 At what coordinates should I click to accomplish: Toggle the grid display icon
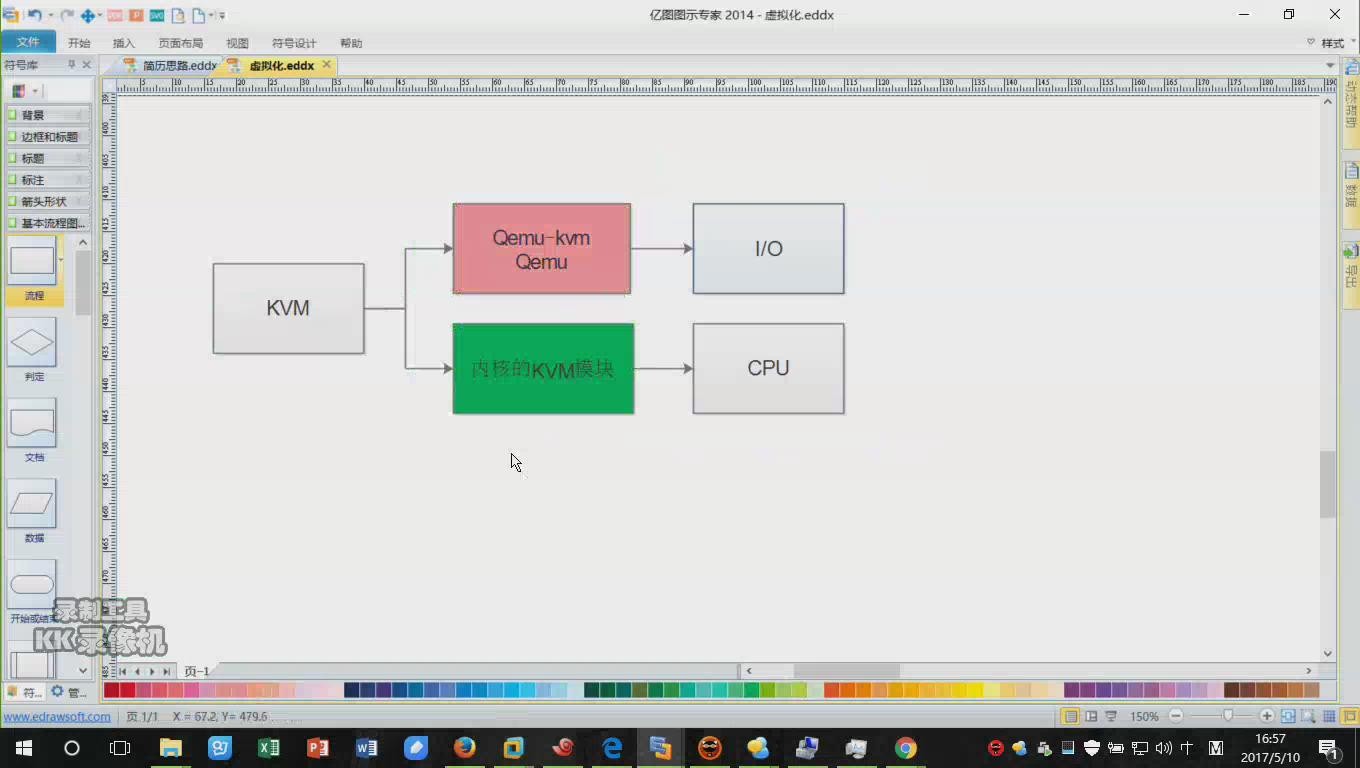[1329, 716]
